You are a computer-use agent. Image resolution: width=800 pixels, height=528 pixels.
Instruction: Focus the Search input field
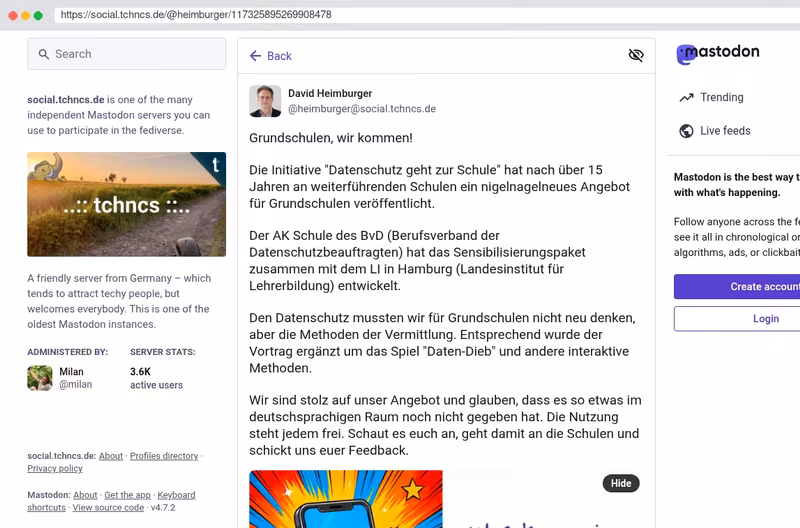[x=127, y=54]
